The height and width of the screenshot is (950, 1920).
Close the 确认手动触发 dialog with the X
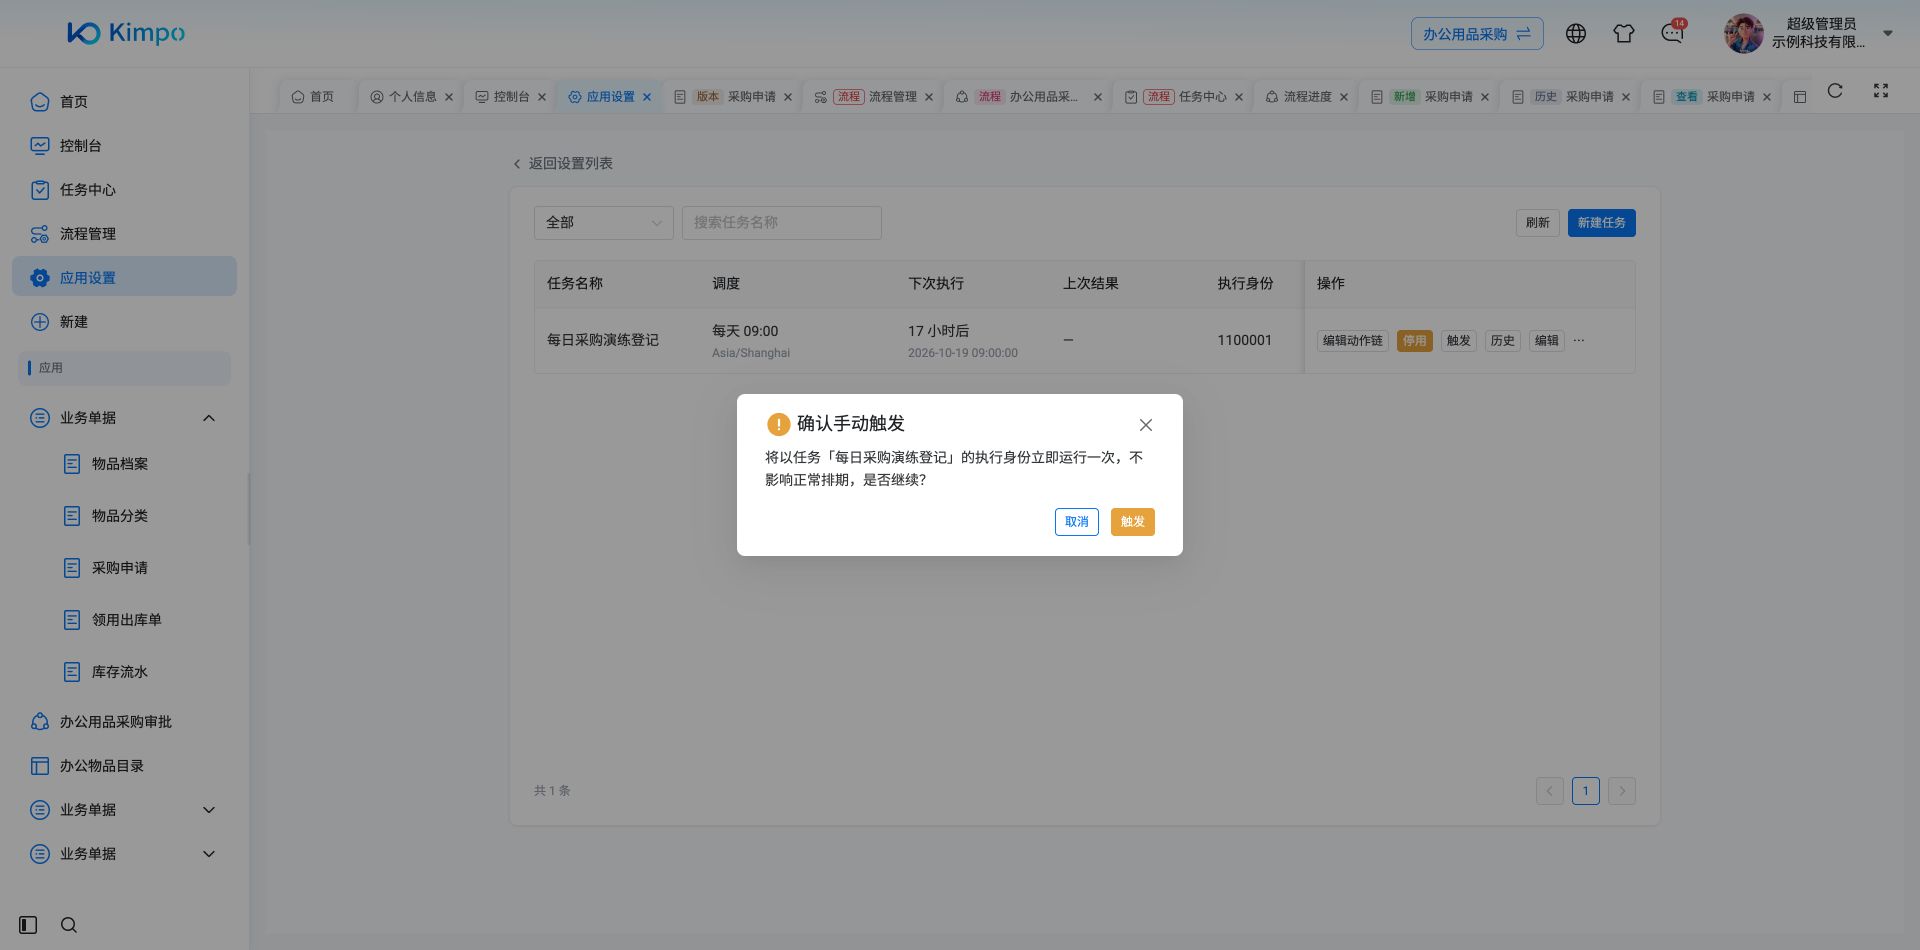[1146, 425]
